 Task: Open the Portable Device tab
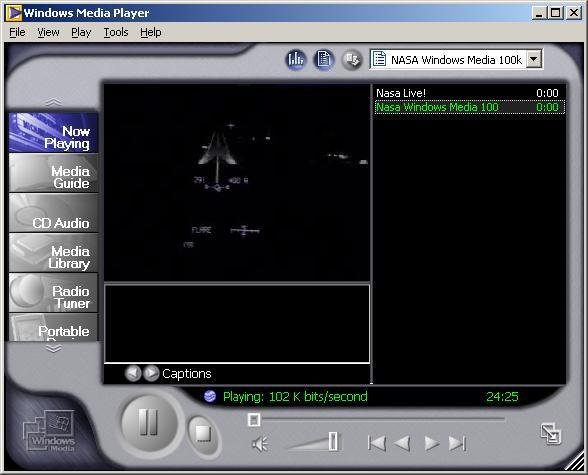[53, 327]
